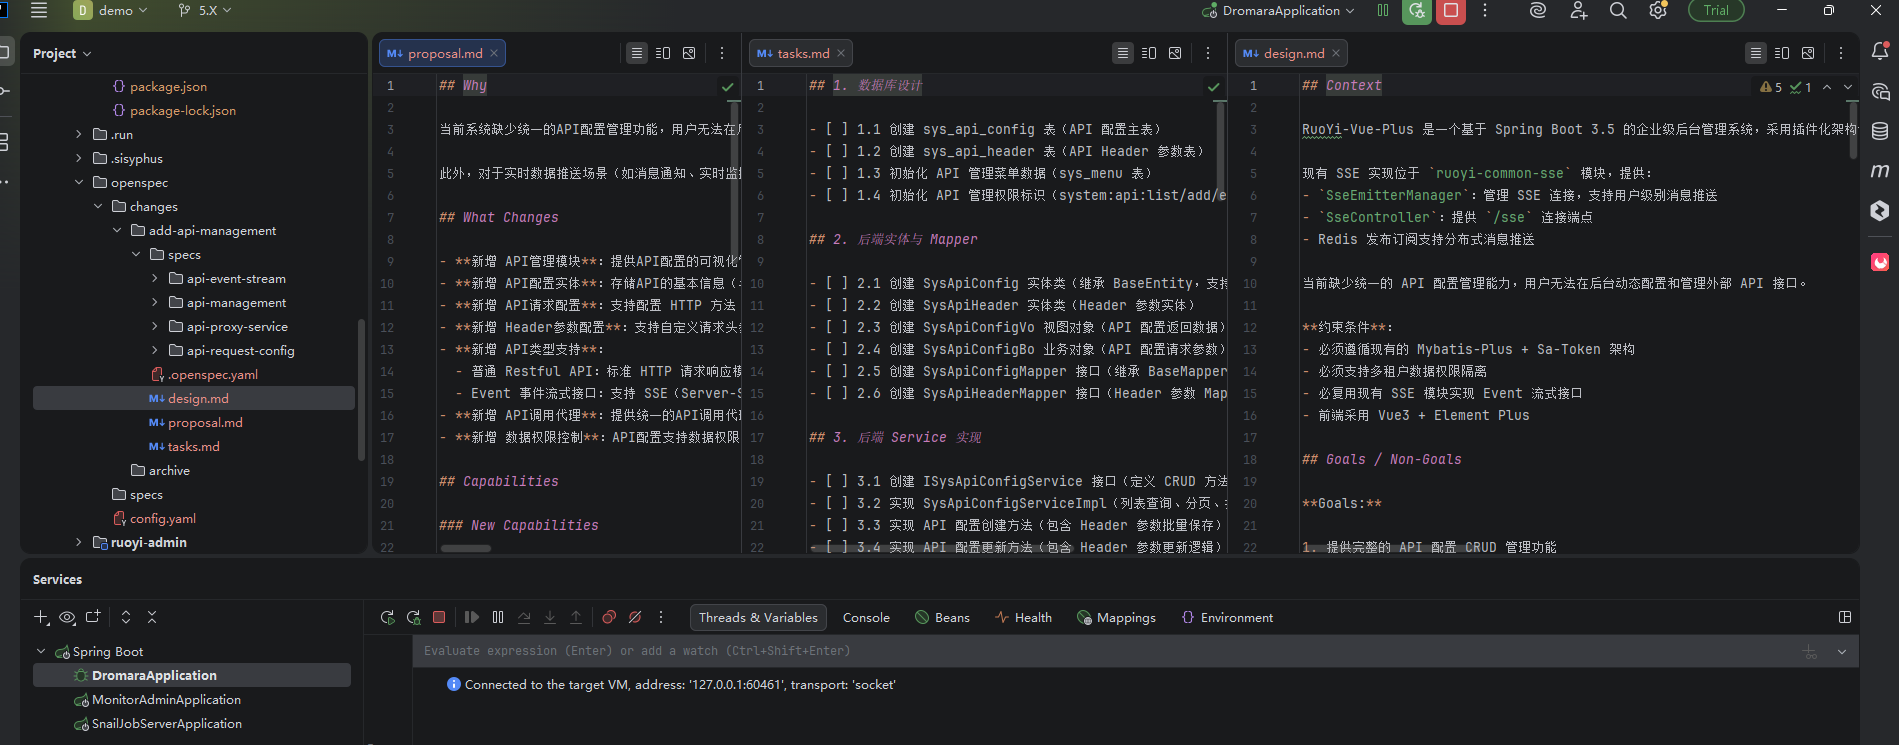The image size is (1899, 745).
Task: Toggle Mute Breakpoints in debug toolbar
Action: tap(635, 617)
